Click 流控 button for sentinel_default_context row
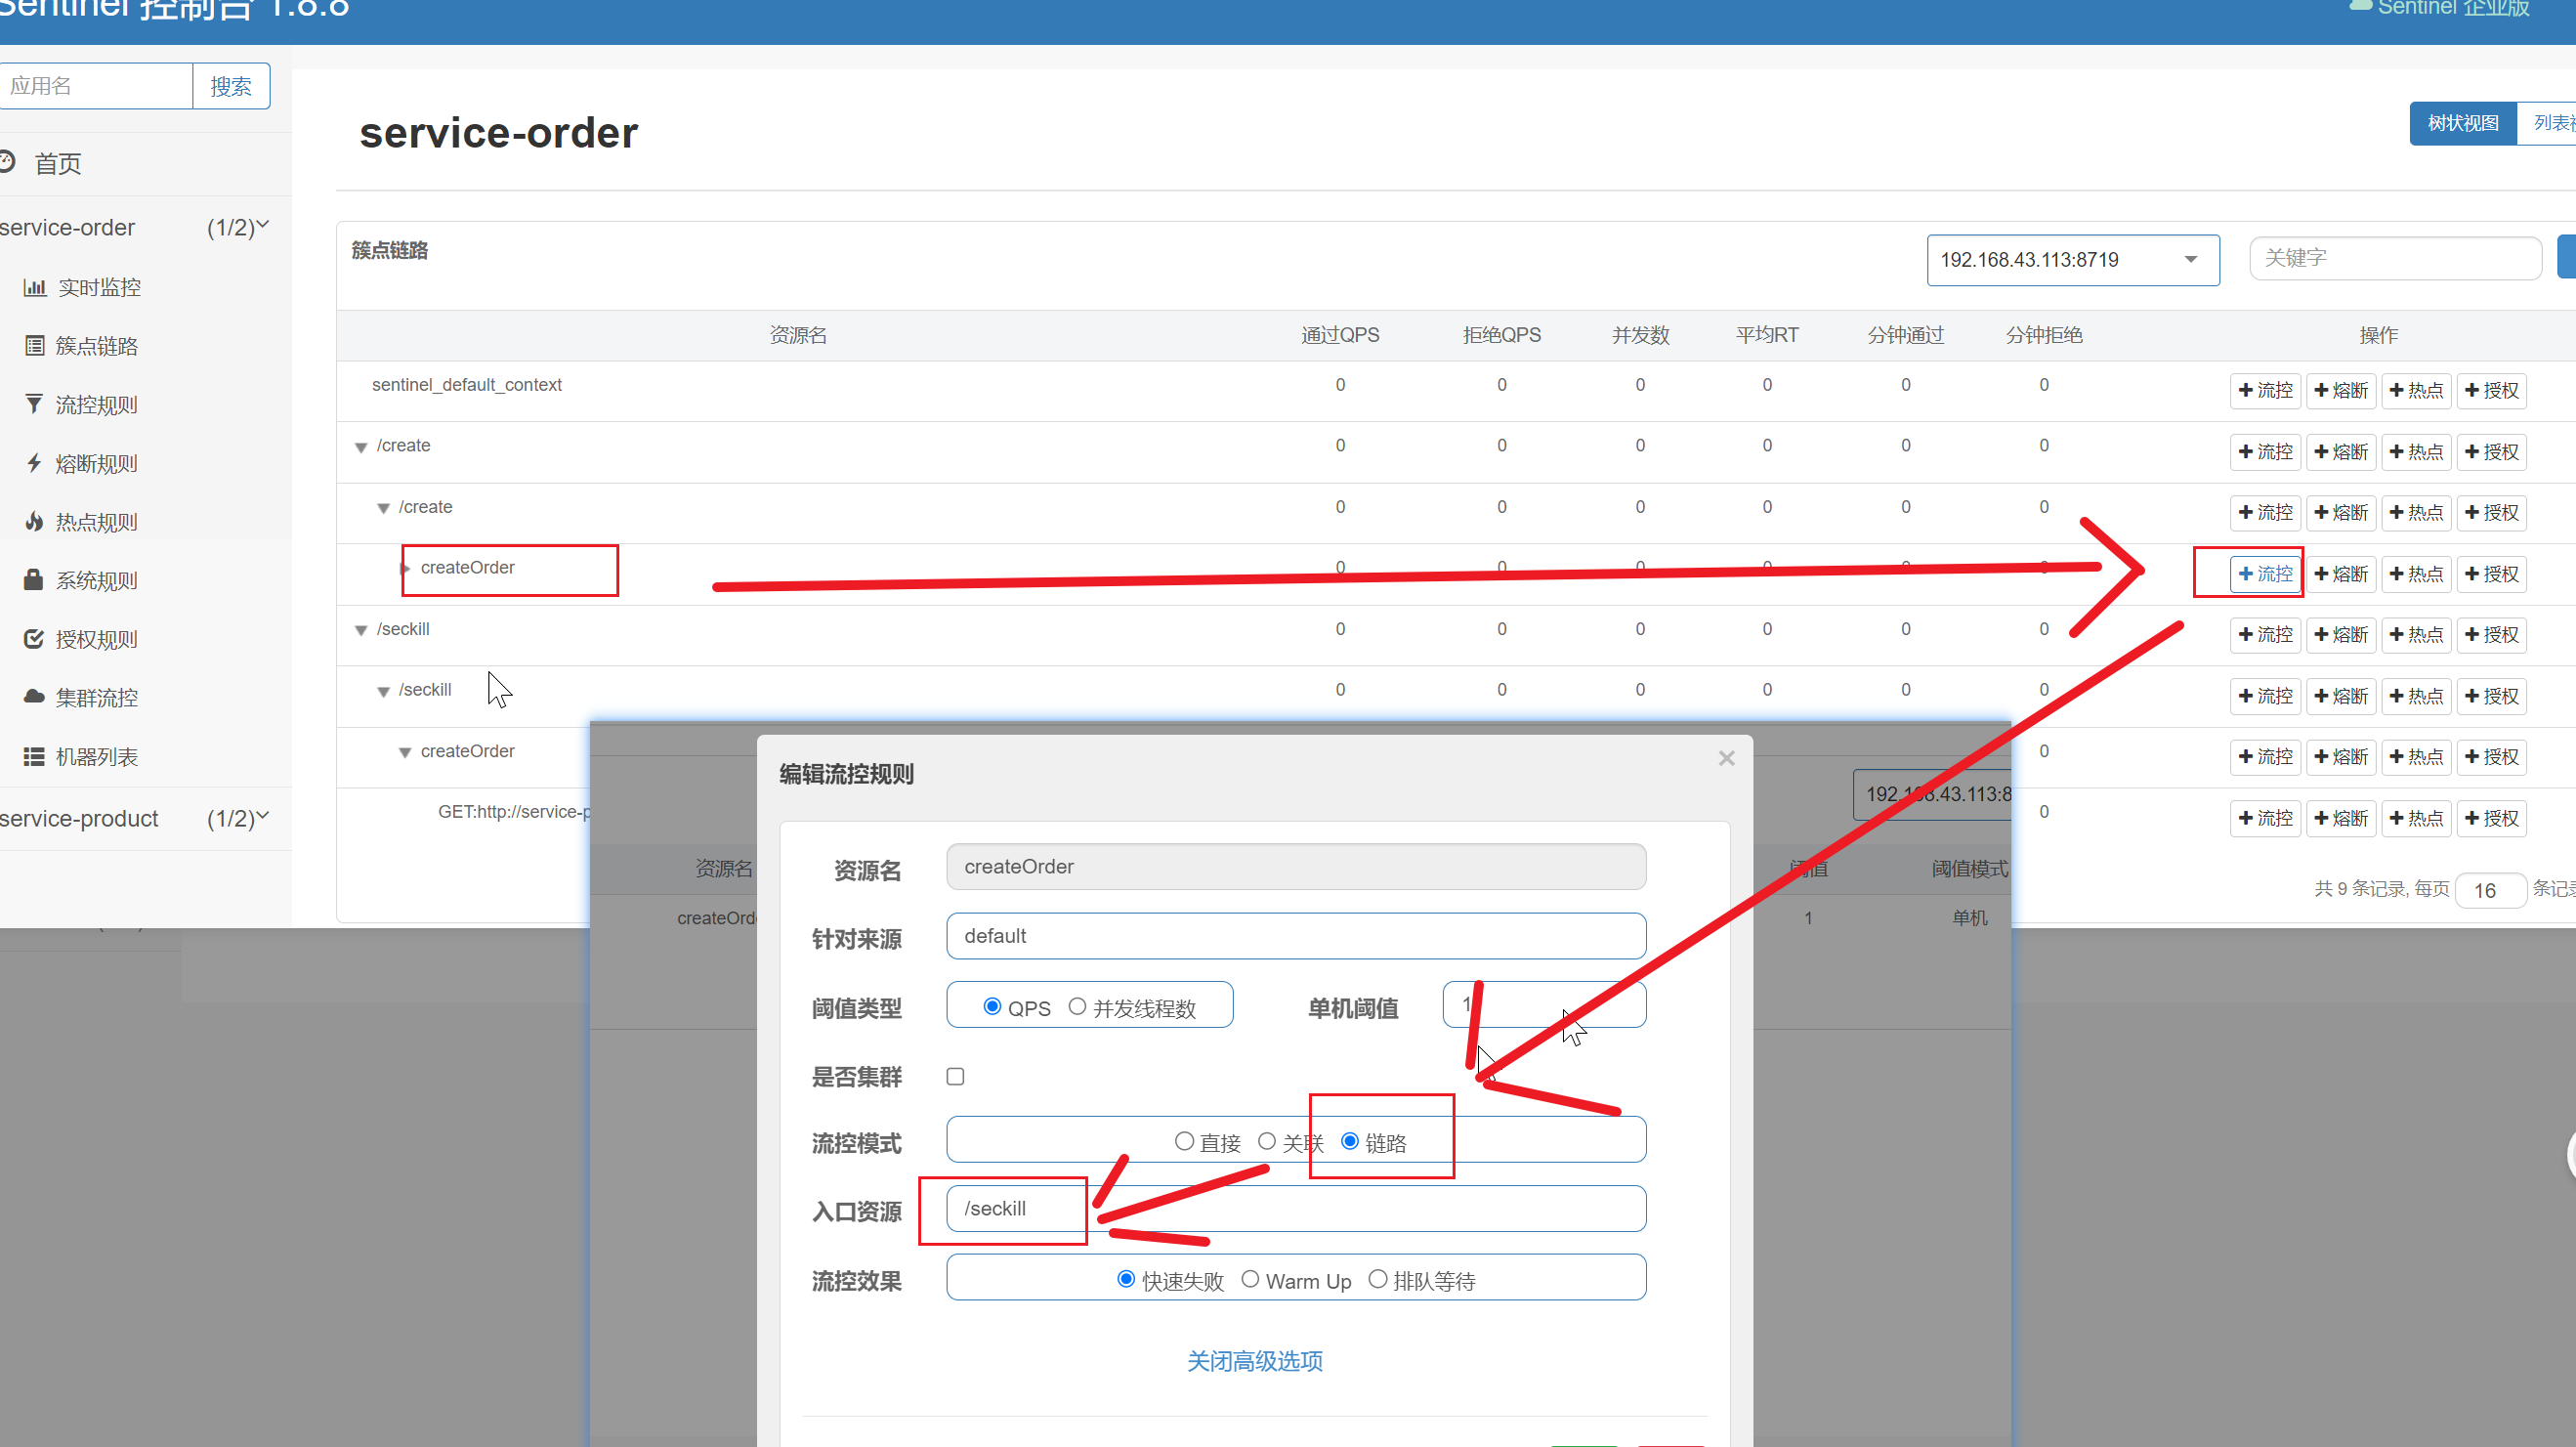 (x=2265, y=390)
